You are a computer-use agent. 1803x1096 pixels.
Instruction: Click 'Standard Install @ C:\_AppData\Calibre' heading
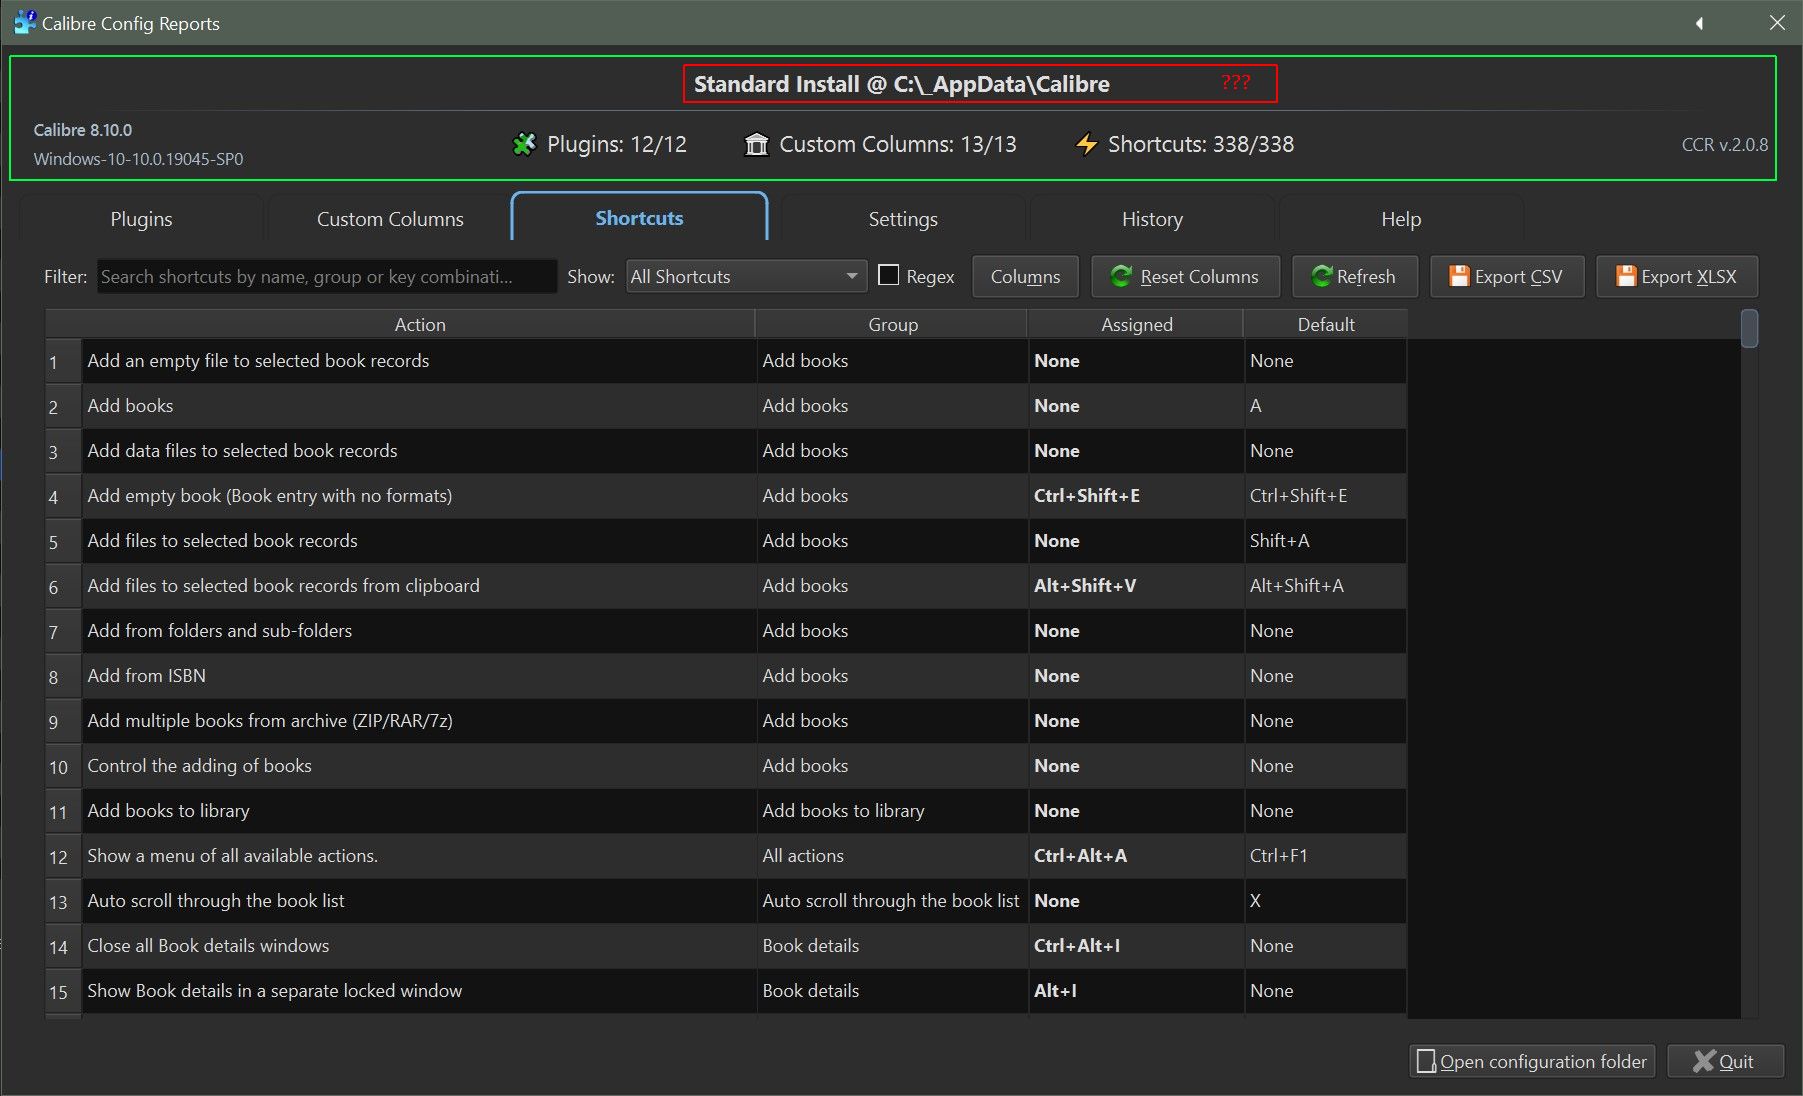[x=901, y=84]
